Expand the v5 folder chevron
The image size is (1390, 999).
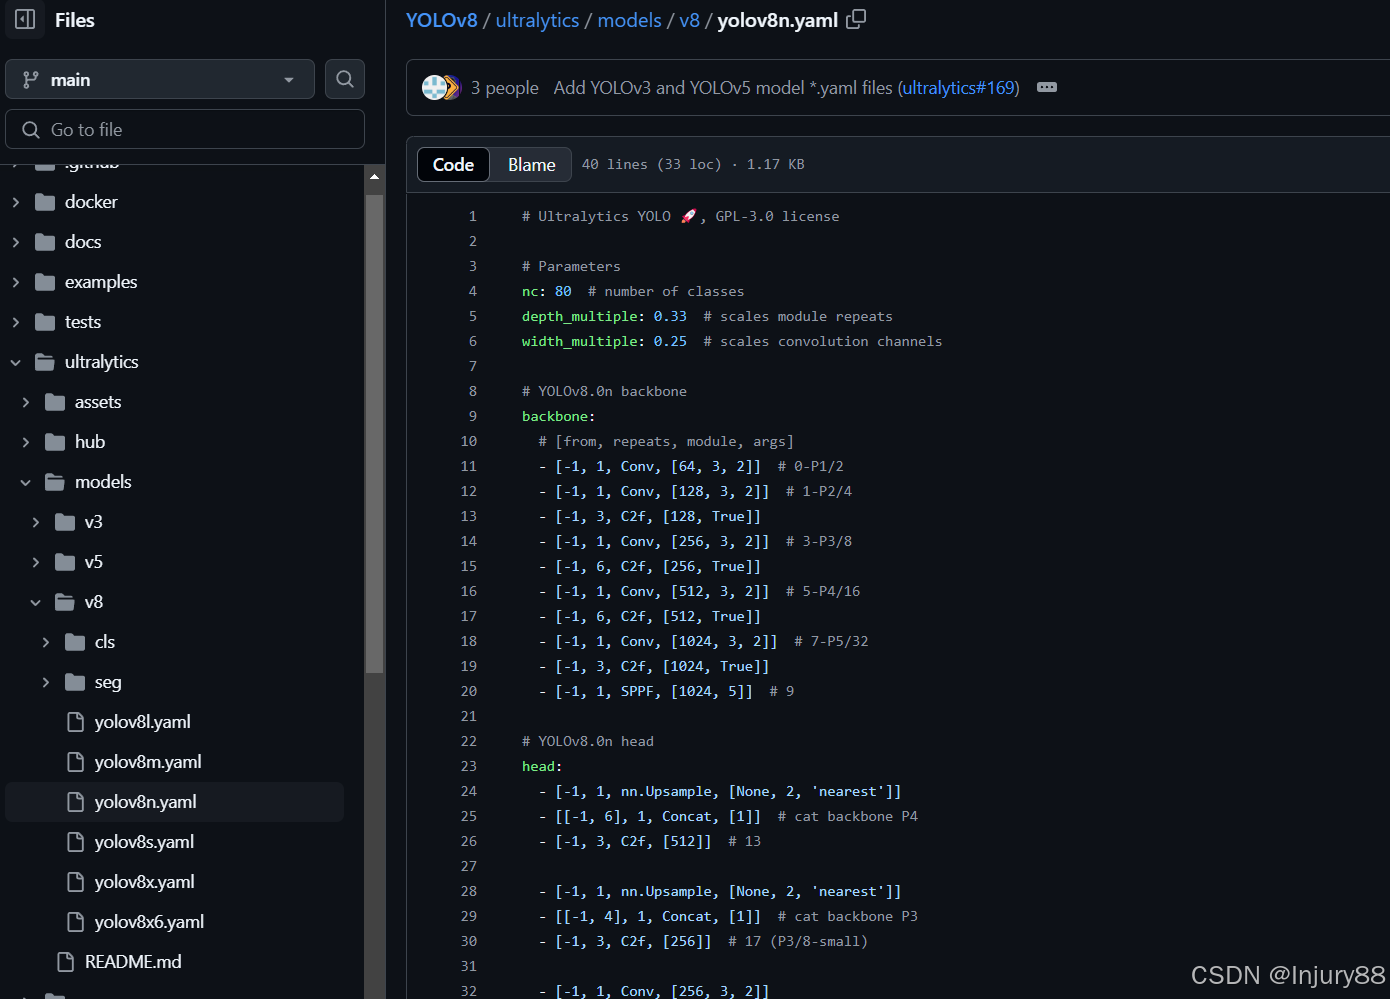click(36, 562)
